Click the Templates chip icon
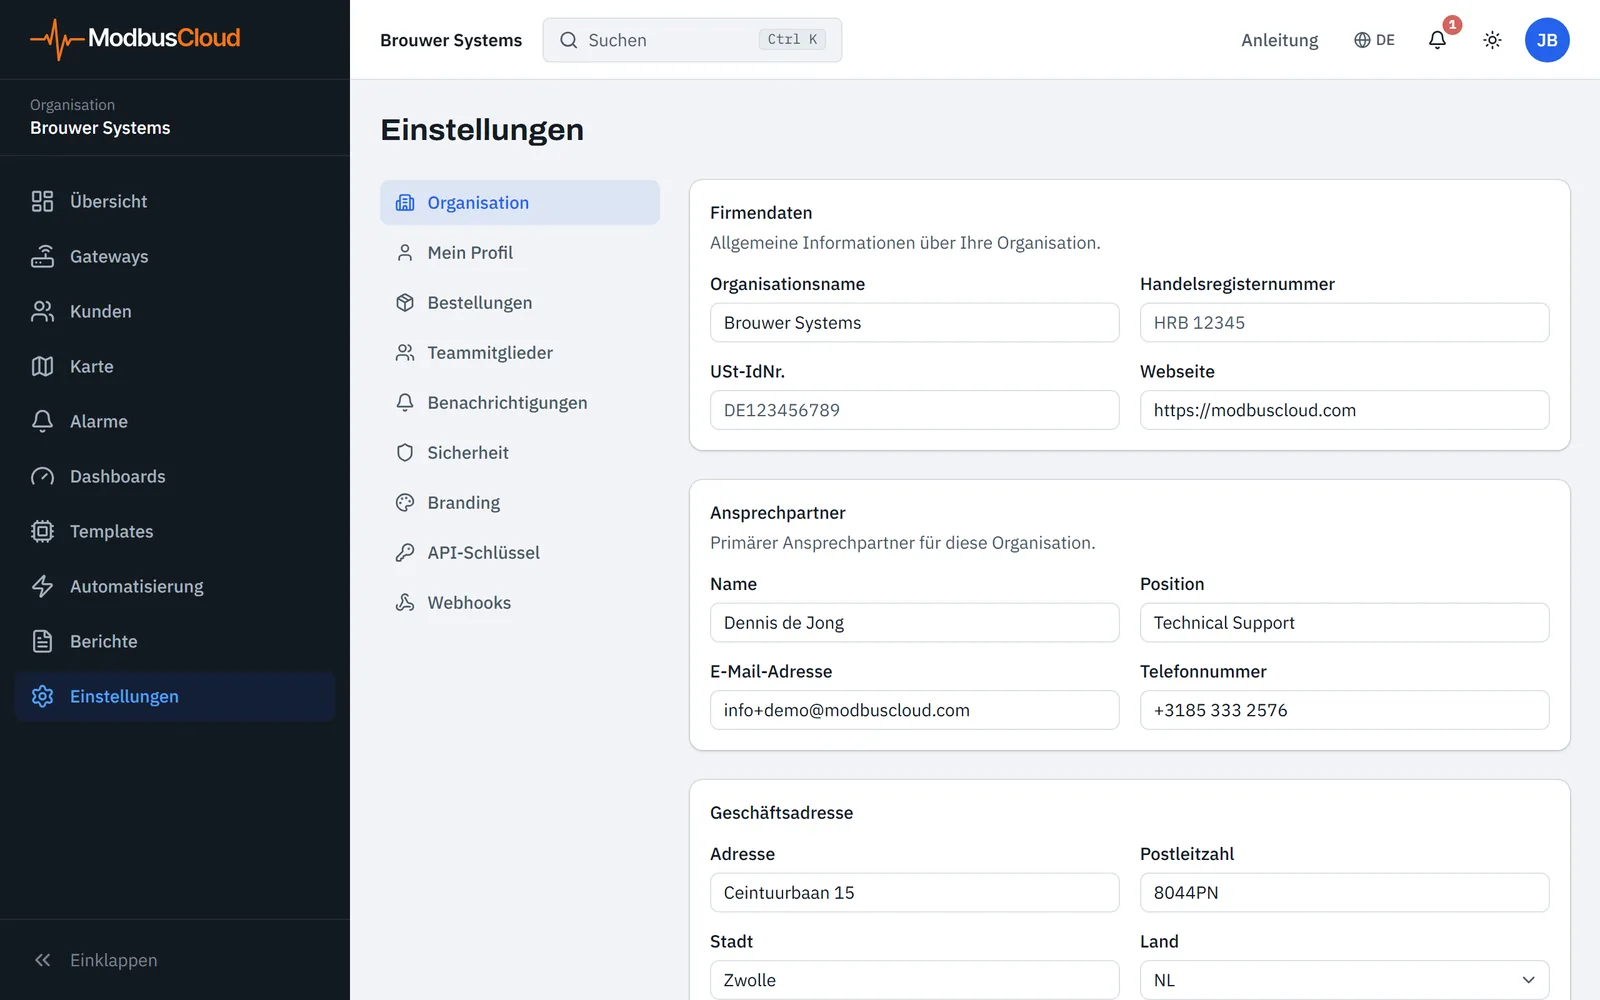This screenshot has height=1000, width=1600. point(42,531)
